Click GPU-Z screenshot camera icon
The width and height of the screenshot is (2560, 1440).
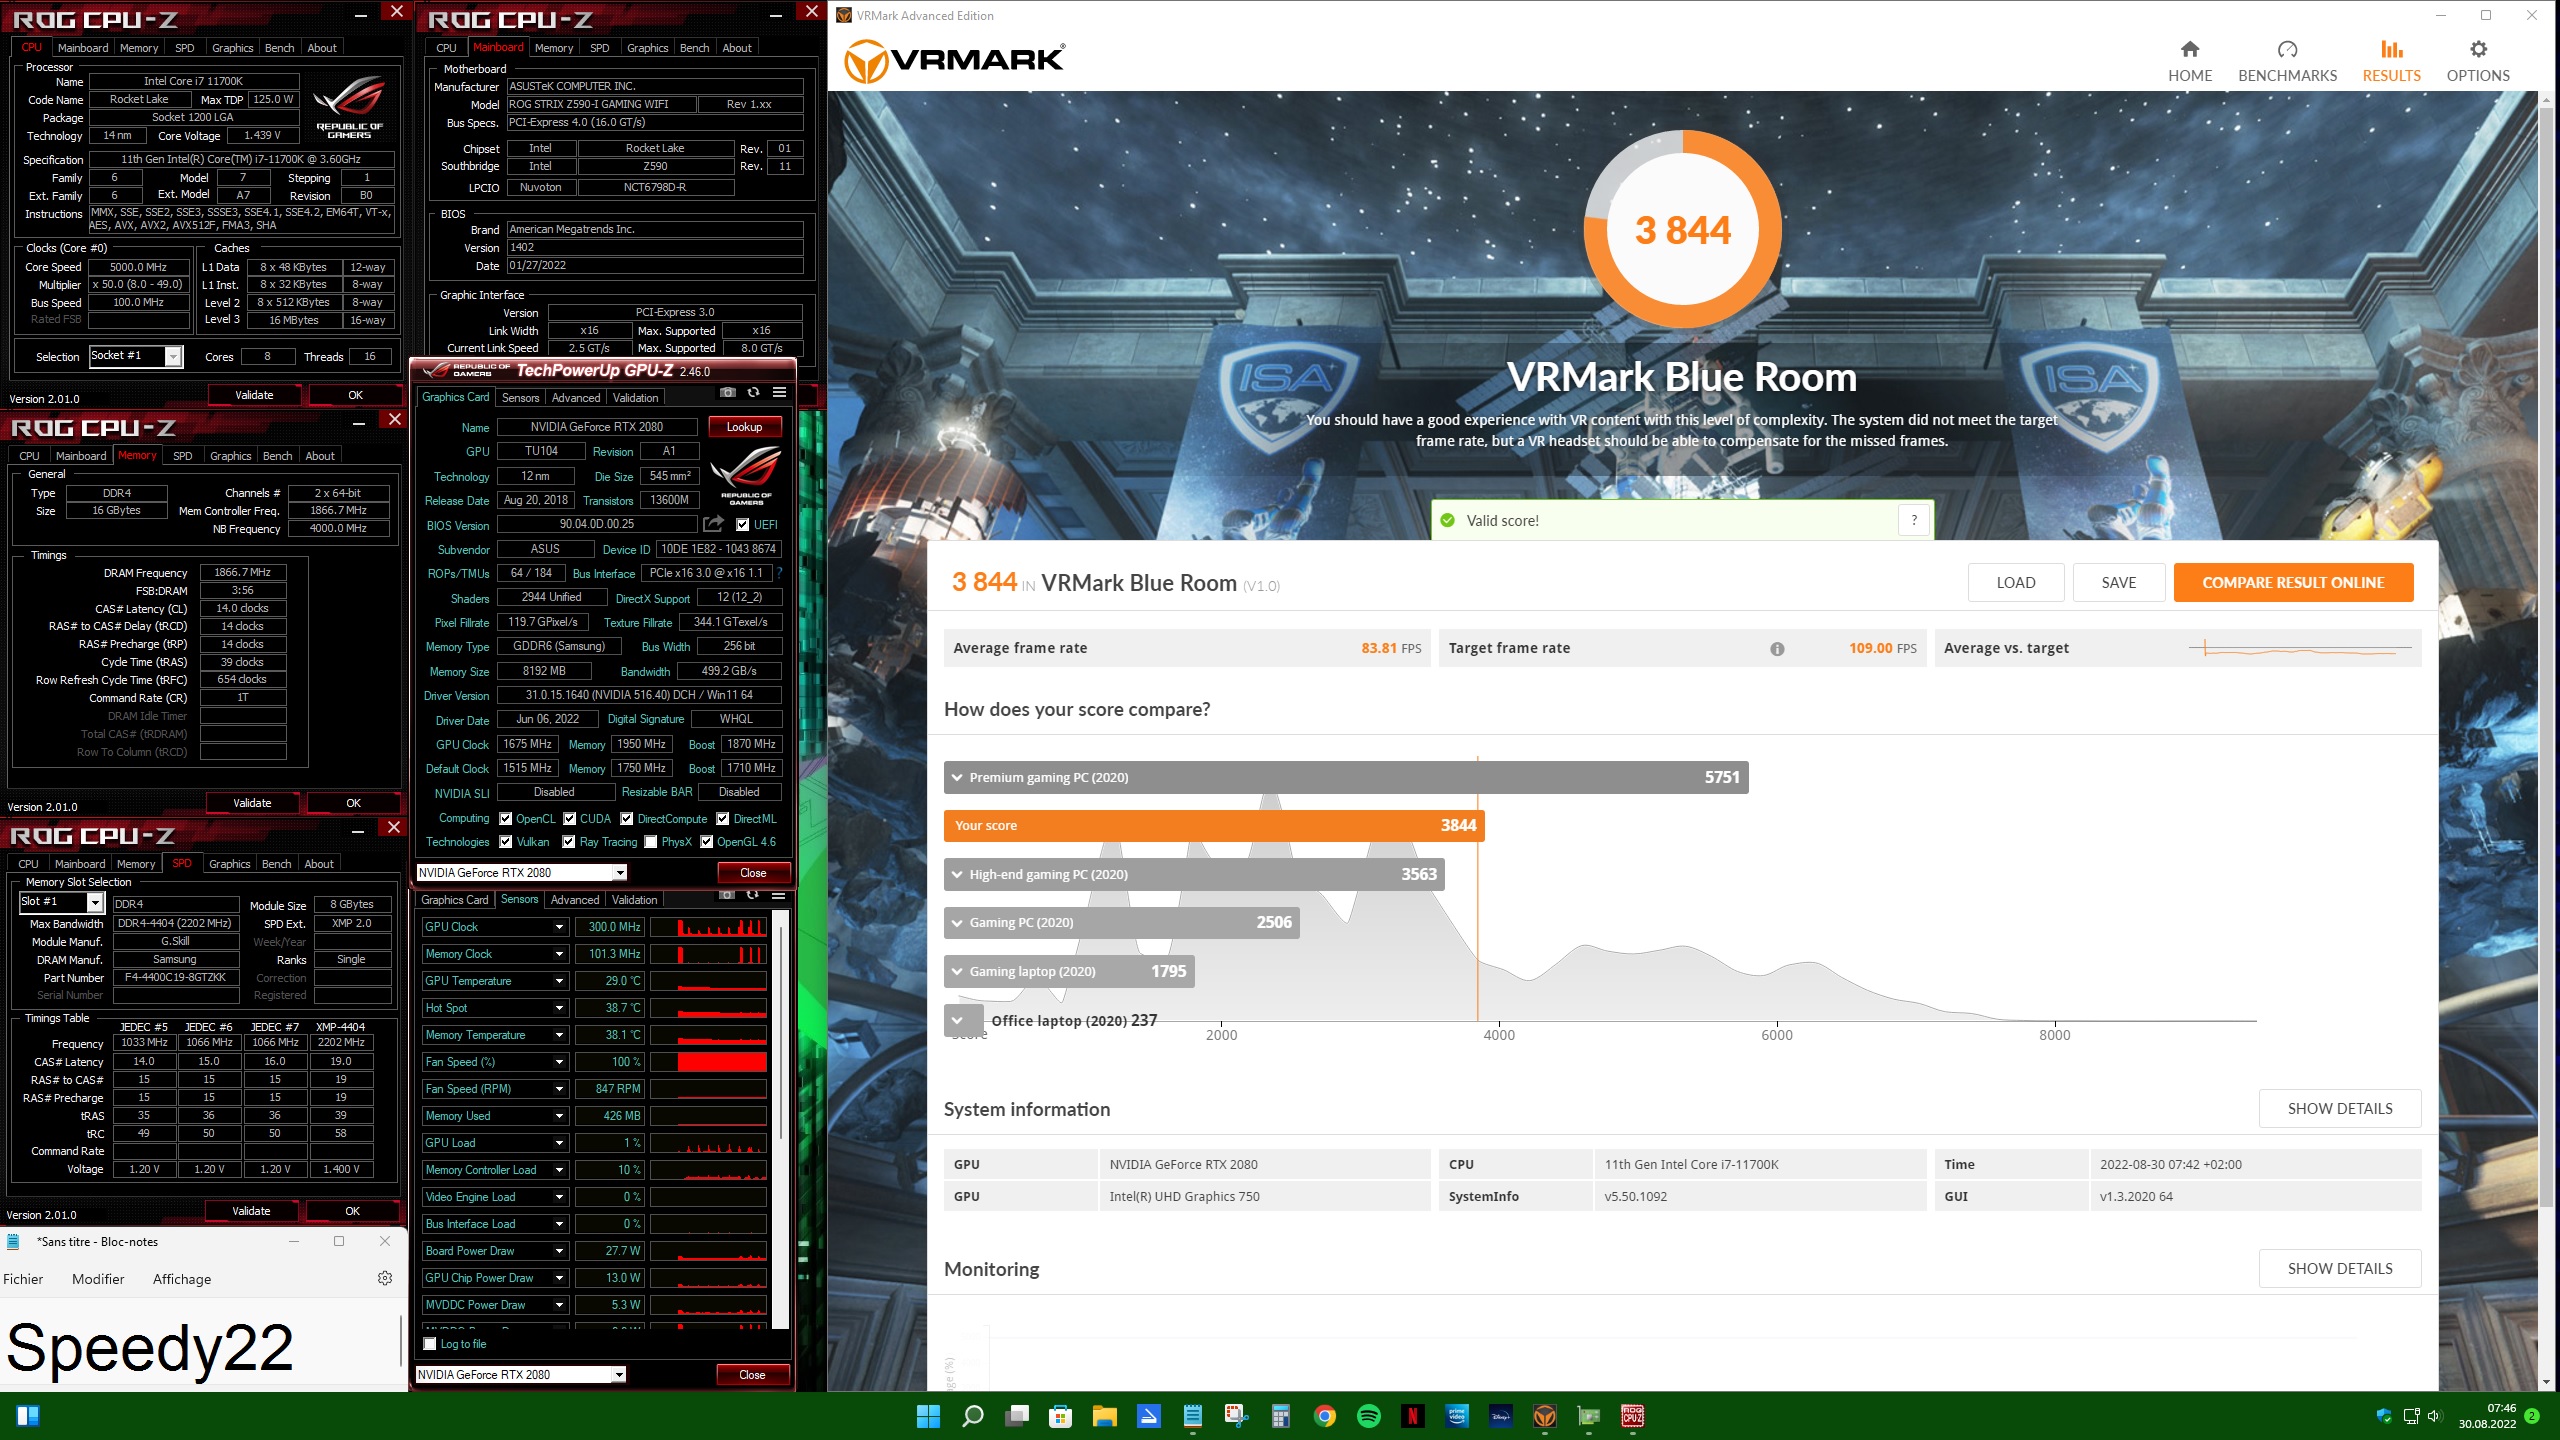coord(727,392)
